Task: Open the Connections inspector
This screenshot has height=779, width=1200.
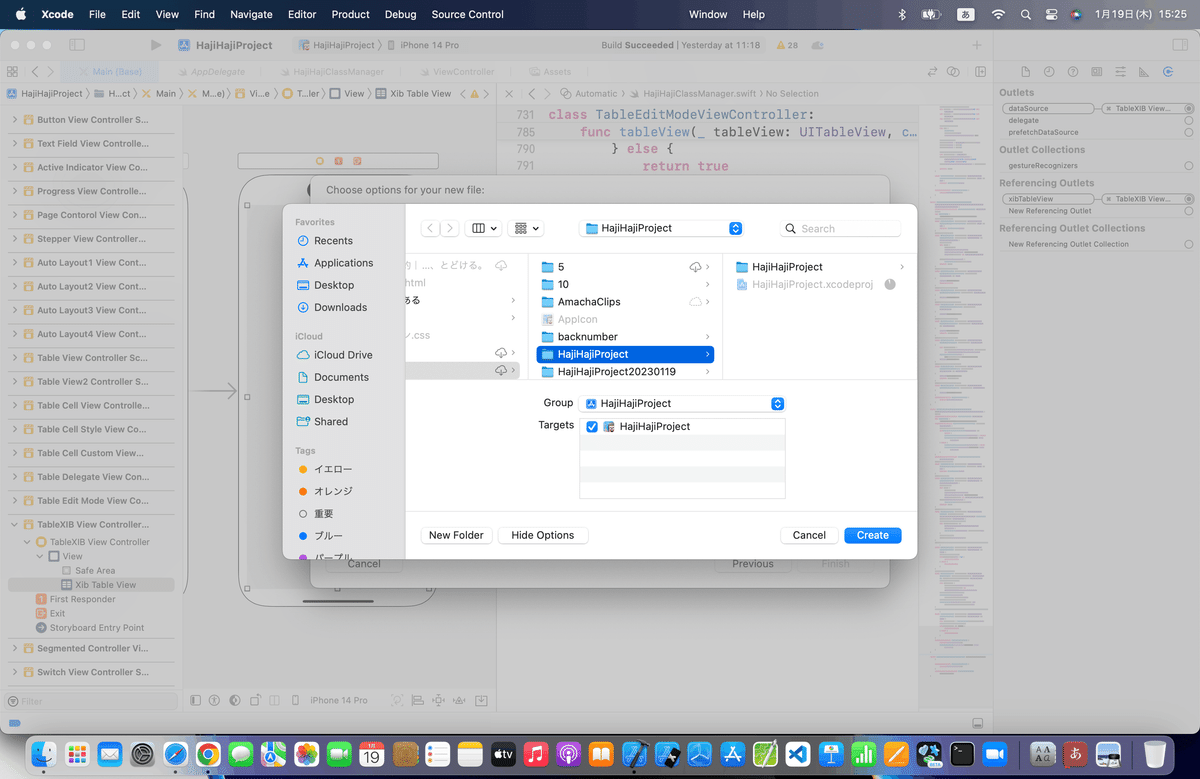Action: pos(1170,72)
